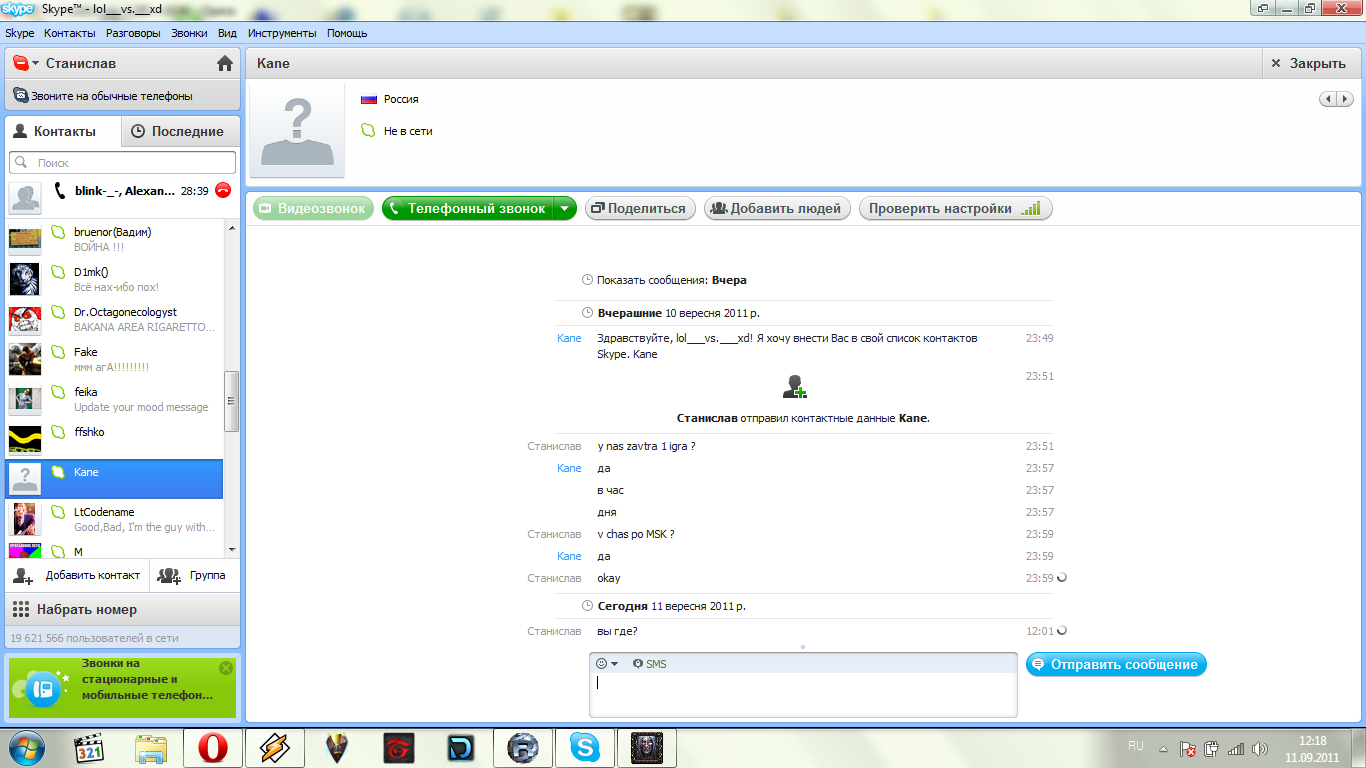The width and height of the screenshot is (1366, 768).
Task: Click the contacts Поиск search field
Action: (123, 162)
